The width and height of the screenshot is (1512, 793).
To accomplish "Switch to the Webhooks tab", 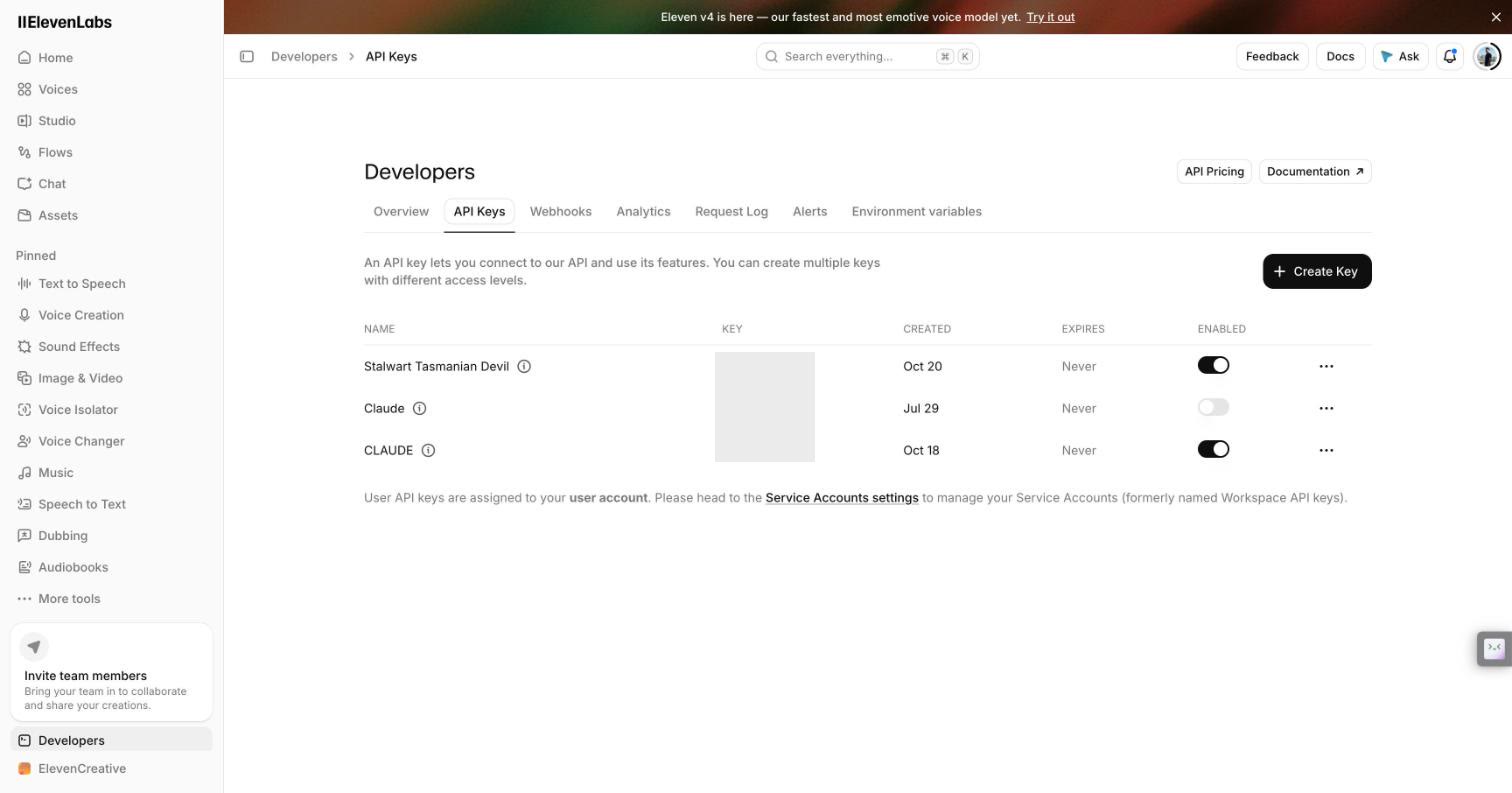I will click(561, 212).
